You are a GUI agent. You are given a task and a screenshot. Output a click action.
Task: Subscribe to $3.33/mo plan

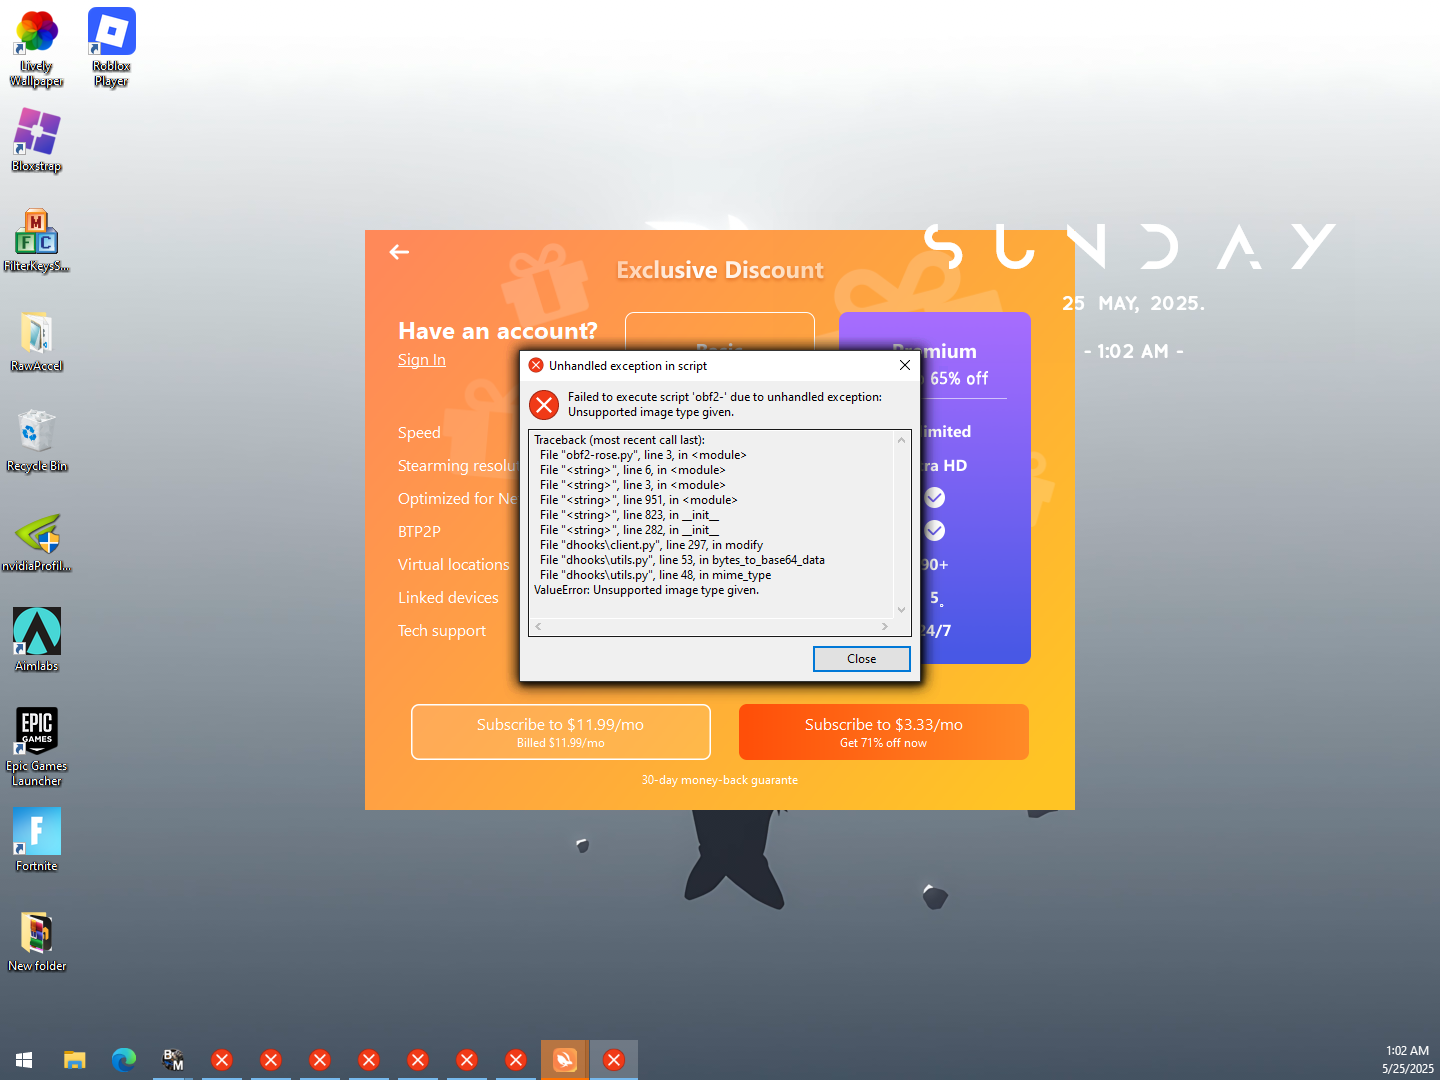884,732
